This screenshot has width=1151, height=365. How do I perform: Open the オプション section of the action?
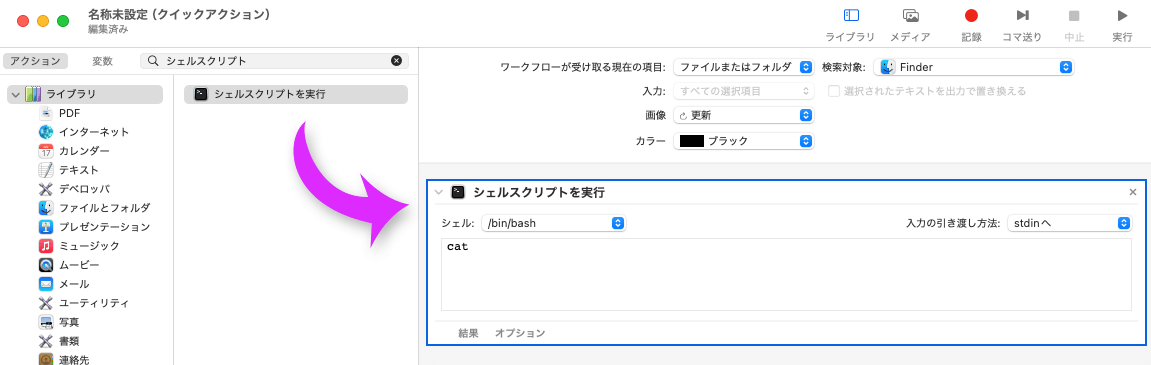(x=520, y=333)
